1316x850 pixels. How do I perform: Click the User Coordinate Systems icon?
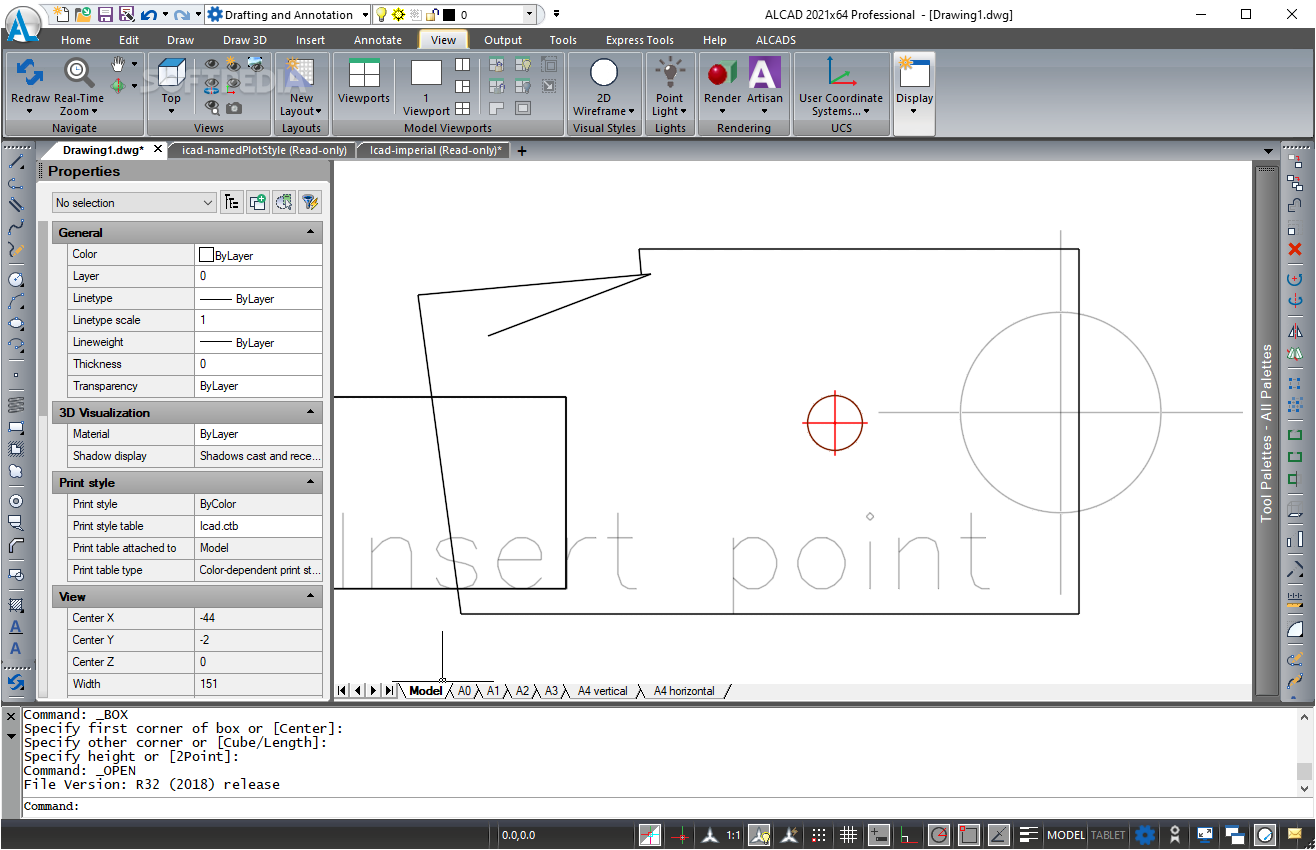[x=840, y=73]
